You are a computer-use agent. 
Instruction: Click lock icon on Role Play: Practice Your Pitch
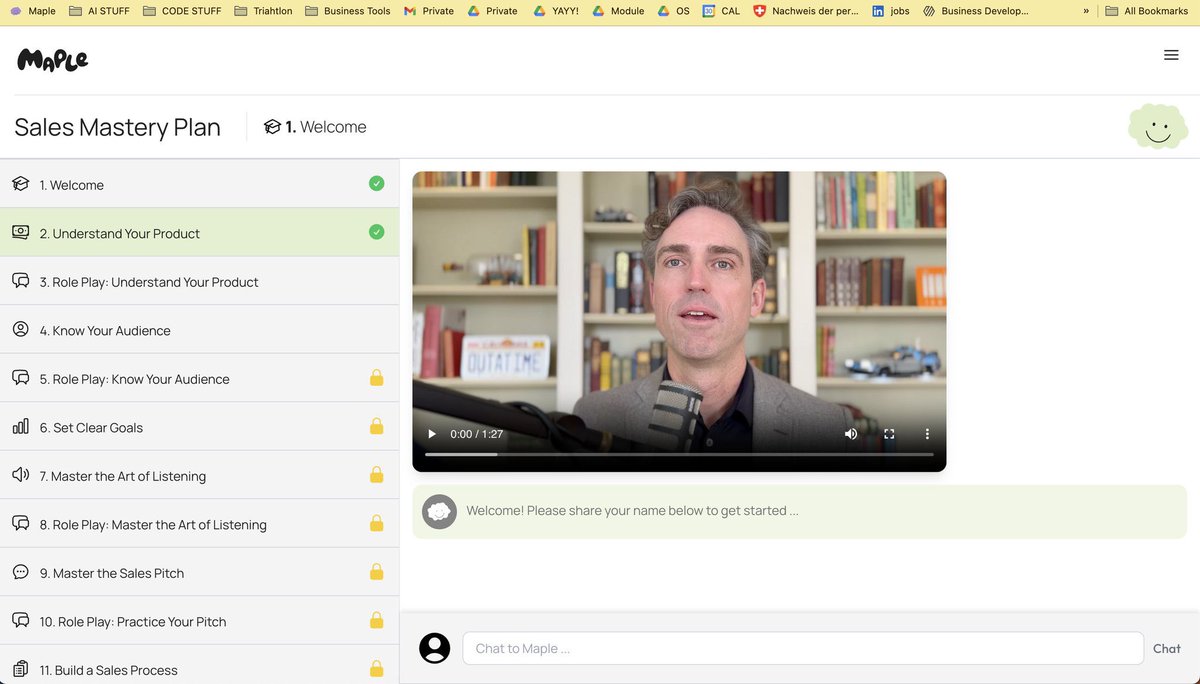(x=376, y=620)
